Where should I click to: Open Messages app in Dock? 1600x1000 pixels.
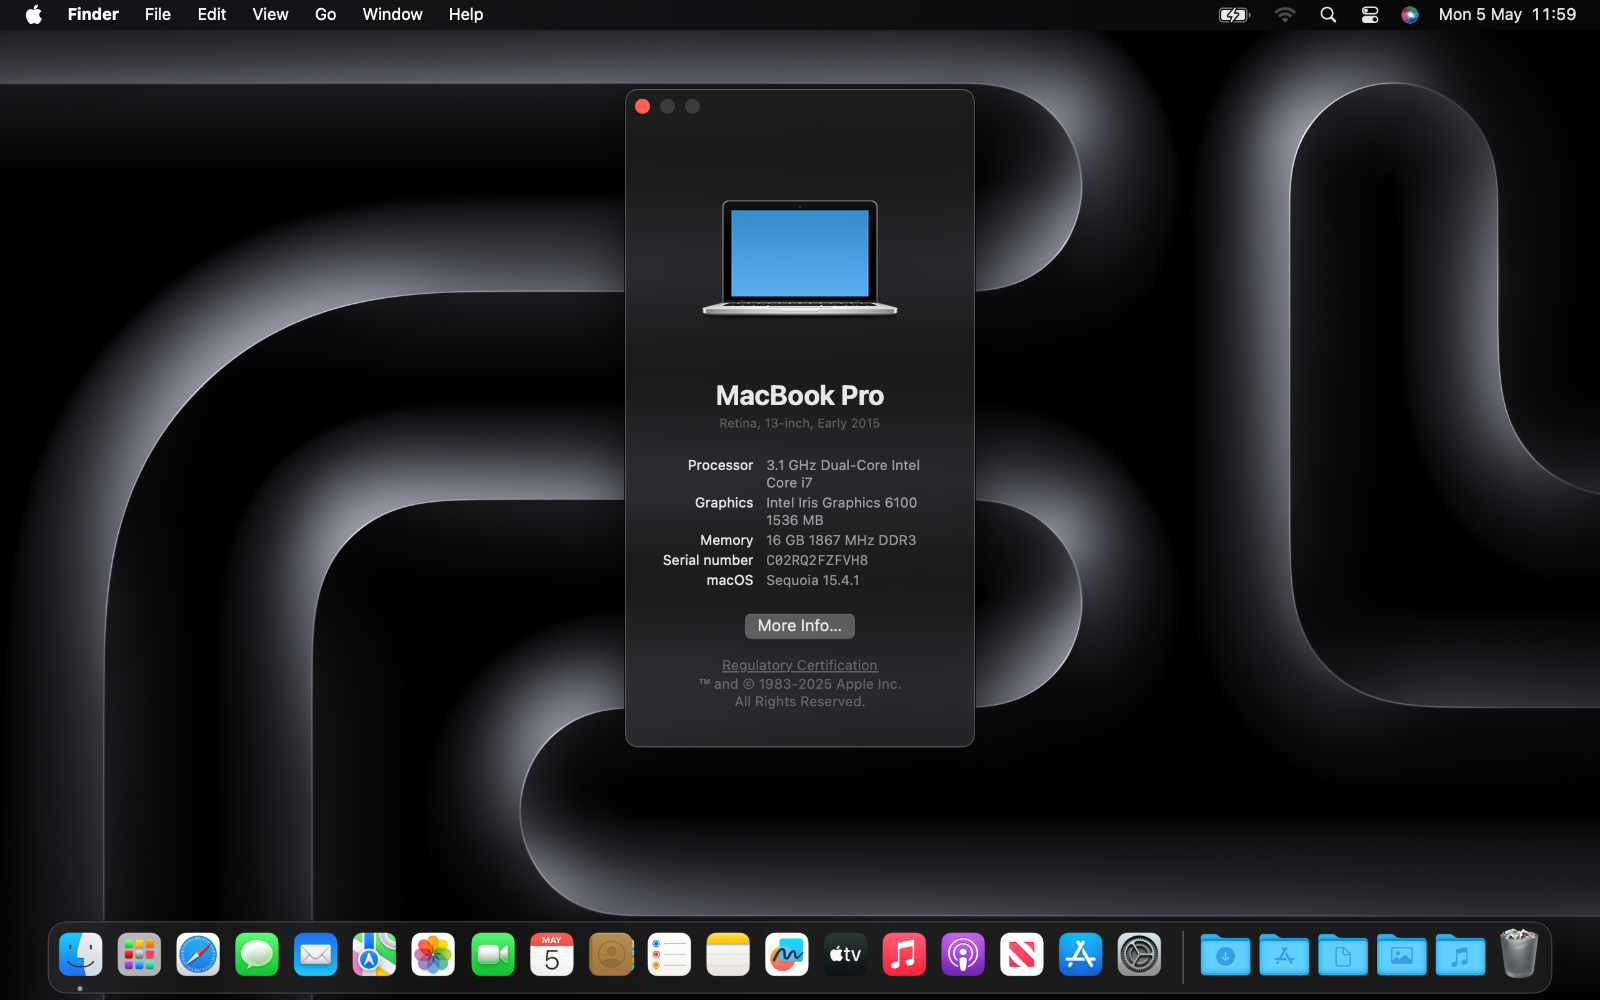[257, 955]
